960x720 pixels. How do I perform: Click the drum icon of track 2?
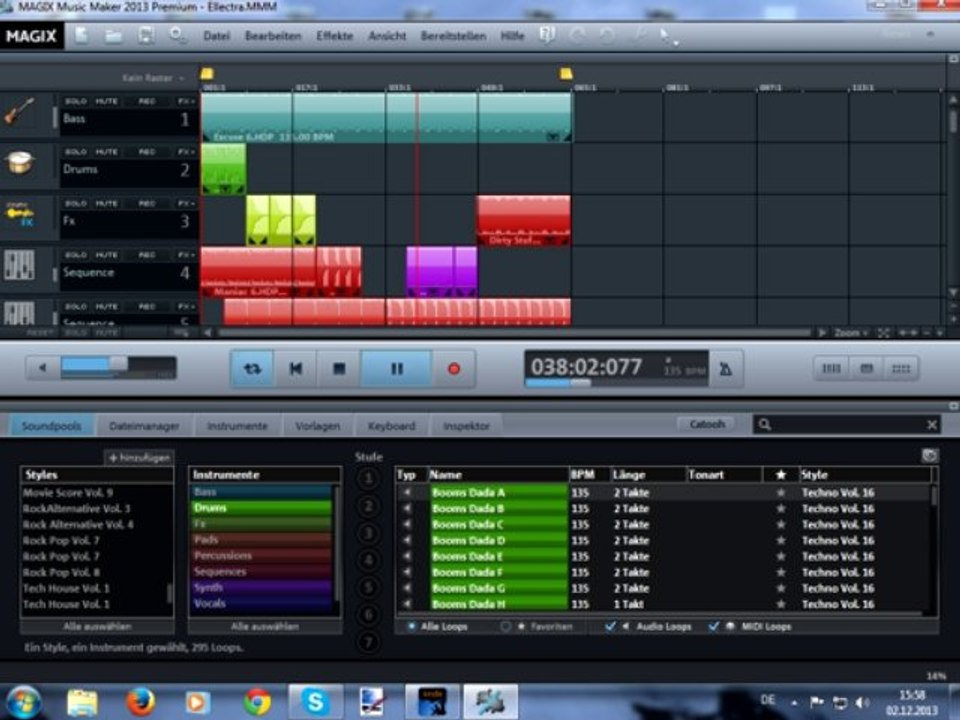click(x=19, y=163)
